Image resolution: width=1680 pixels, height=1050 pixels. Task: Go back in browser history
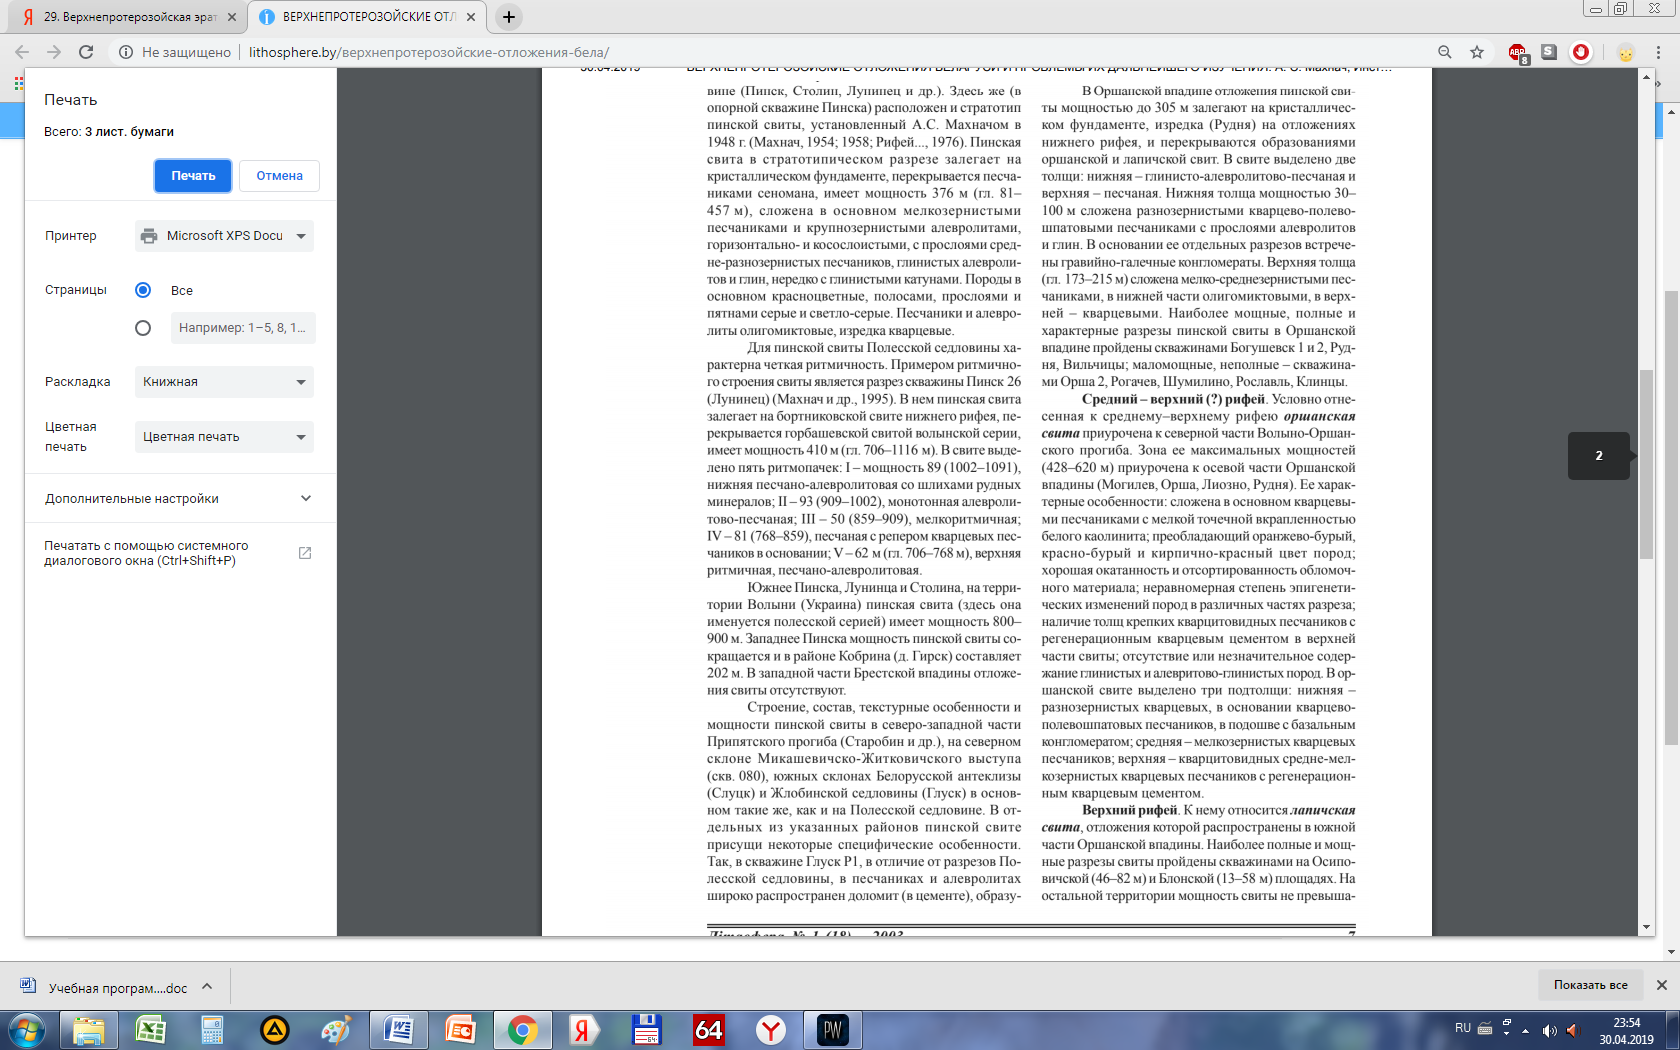click(22, 52)
